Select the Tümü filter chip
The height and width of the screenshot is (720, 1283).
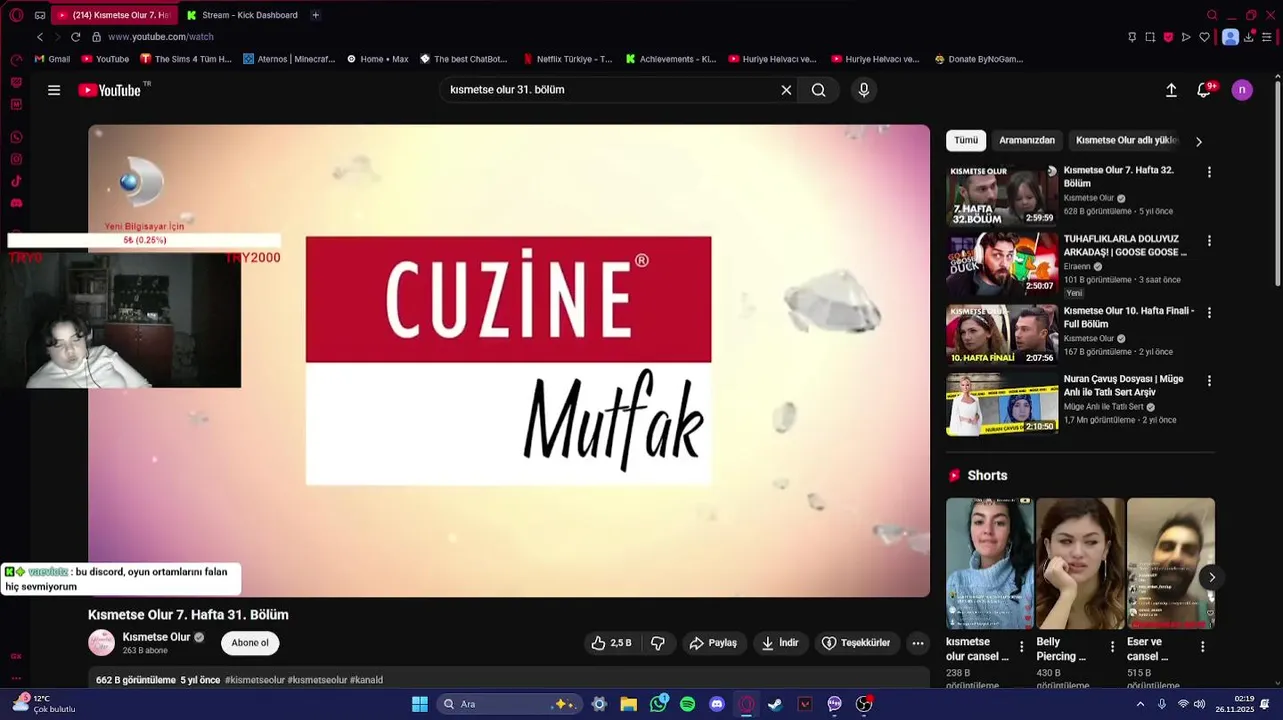pyautogui.click(x=966, y=141)
